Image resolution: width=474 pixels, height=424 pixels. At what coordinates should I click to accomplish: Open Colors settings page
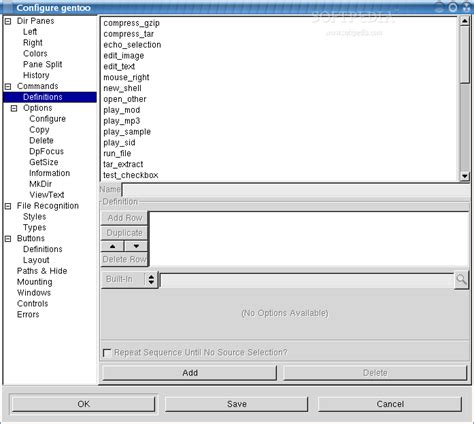tap(35, 54)
